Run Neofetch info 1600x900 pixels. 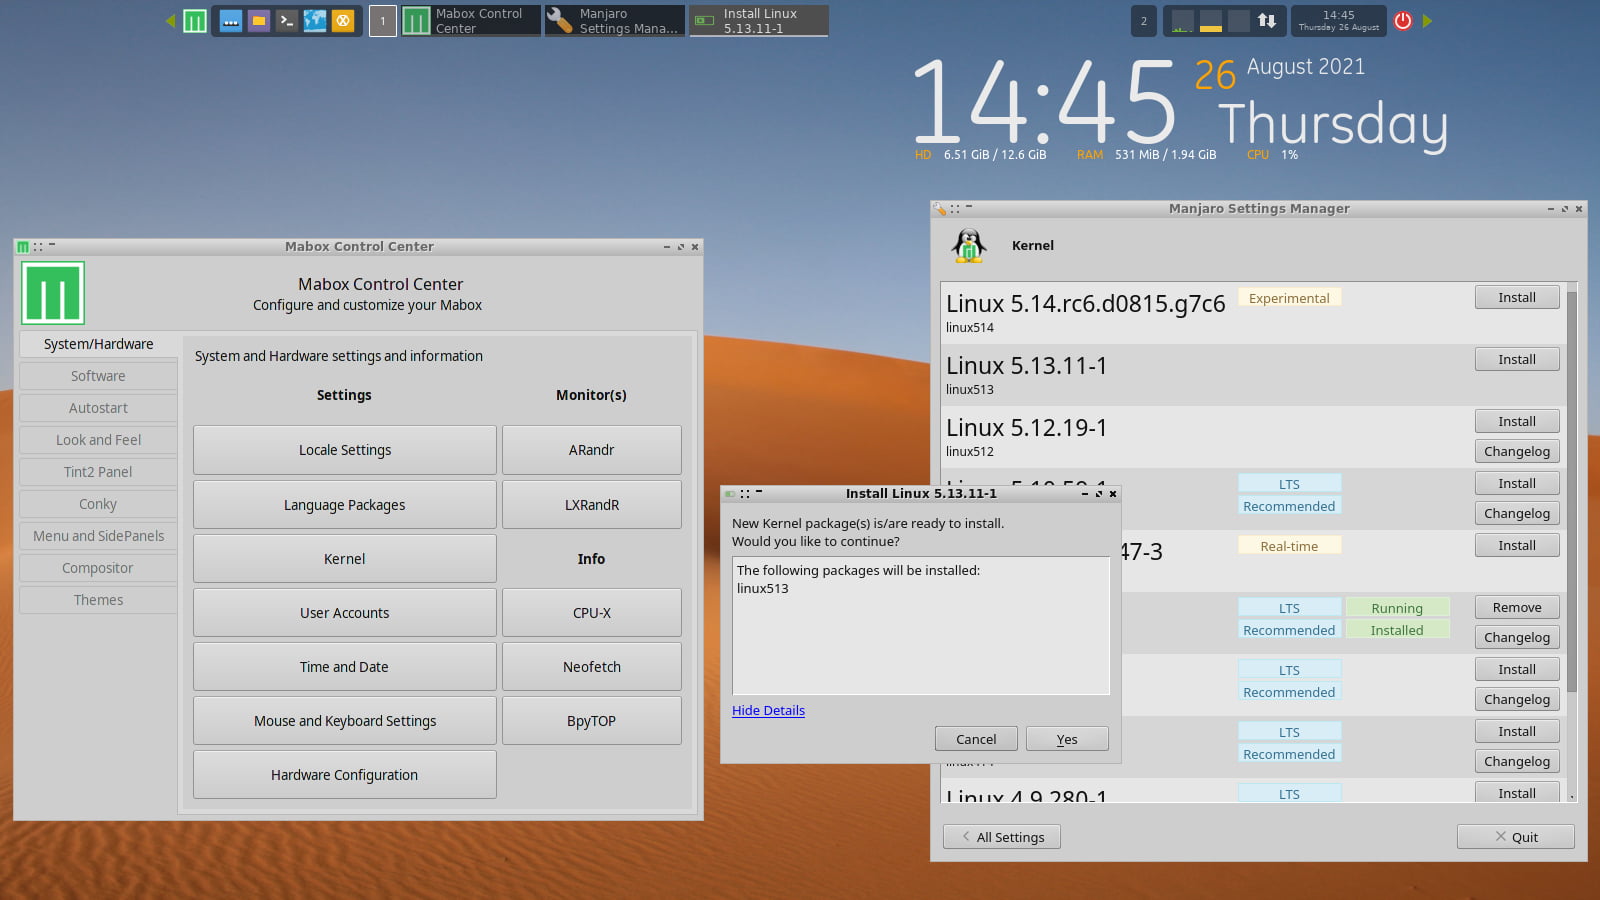[592, 667]
